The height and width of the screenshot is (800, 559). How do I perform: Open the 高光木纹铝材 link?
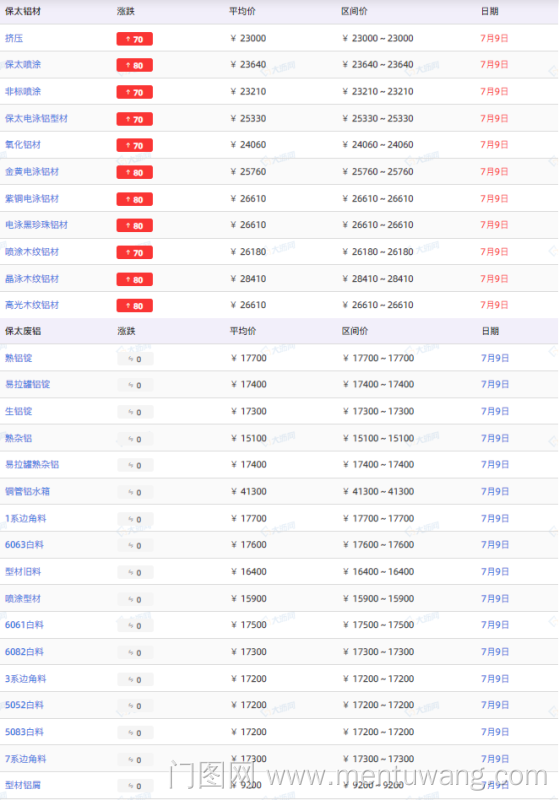(32, 305)
